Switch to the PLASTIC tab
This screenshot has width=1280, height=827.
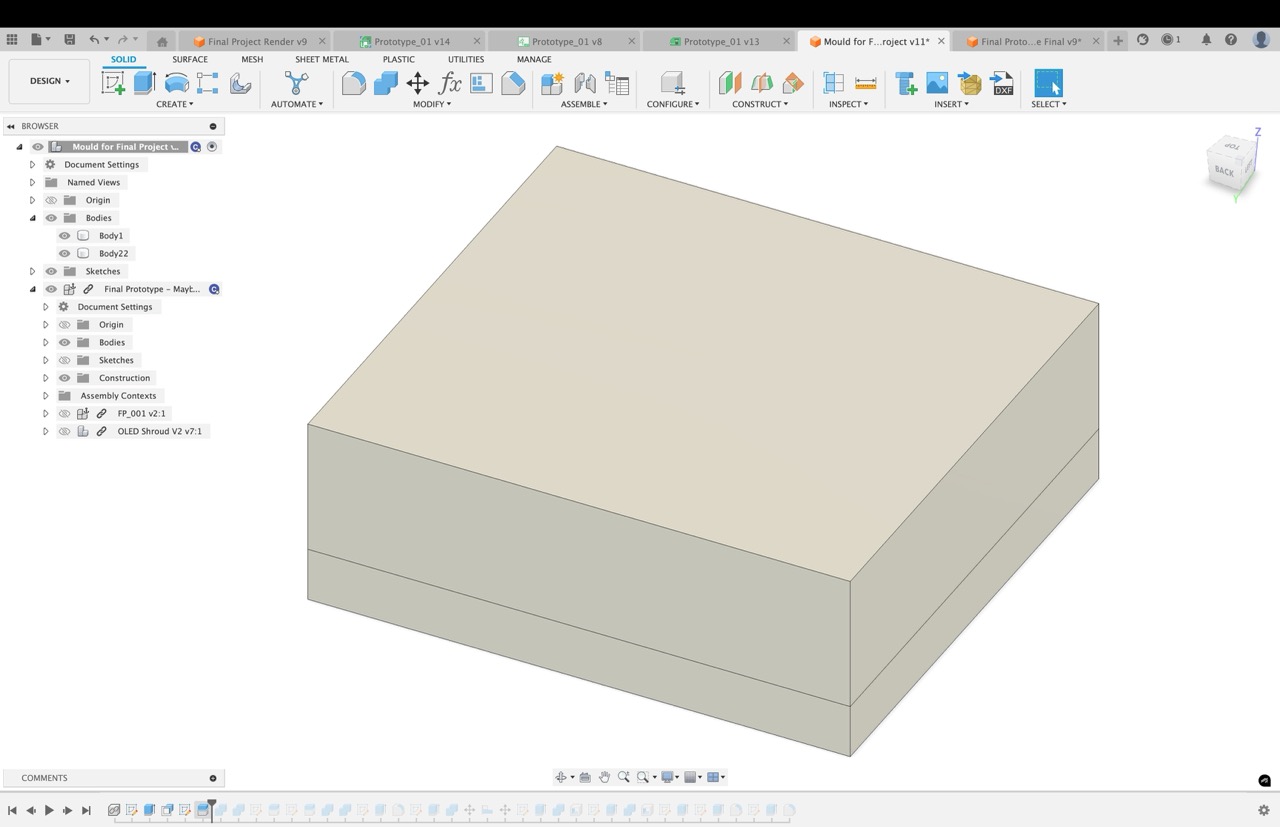point(398,59)
